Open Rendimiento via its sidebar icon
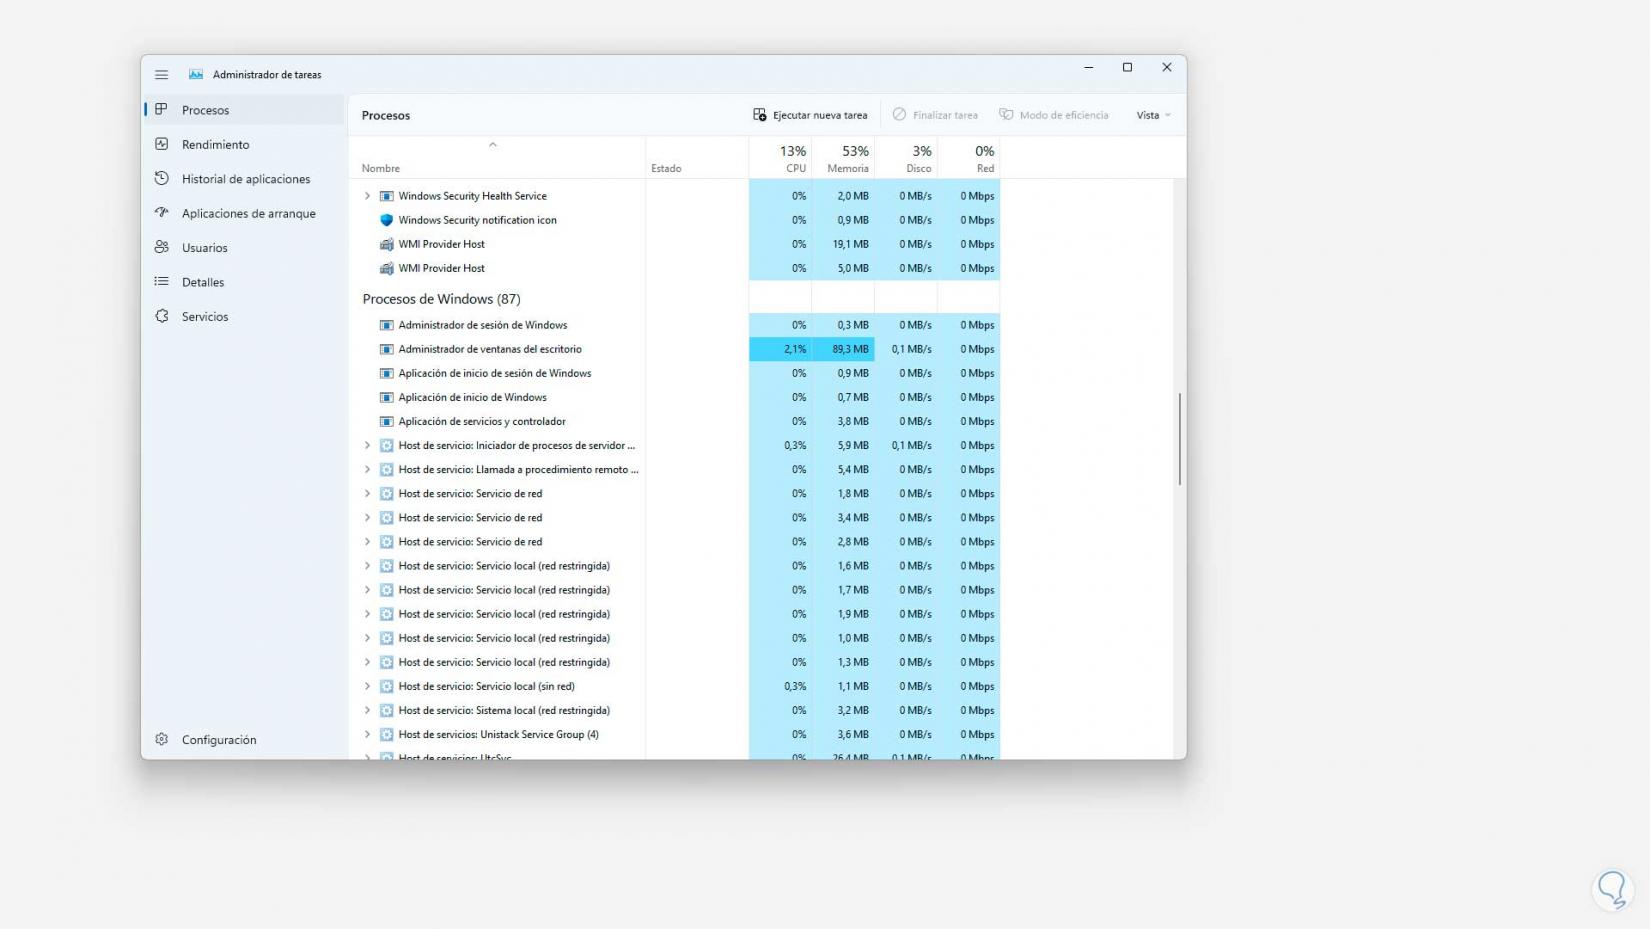 coord(162,144)
